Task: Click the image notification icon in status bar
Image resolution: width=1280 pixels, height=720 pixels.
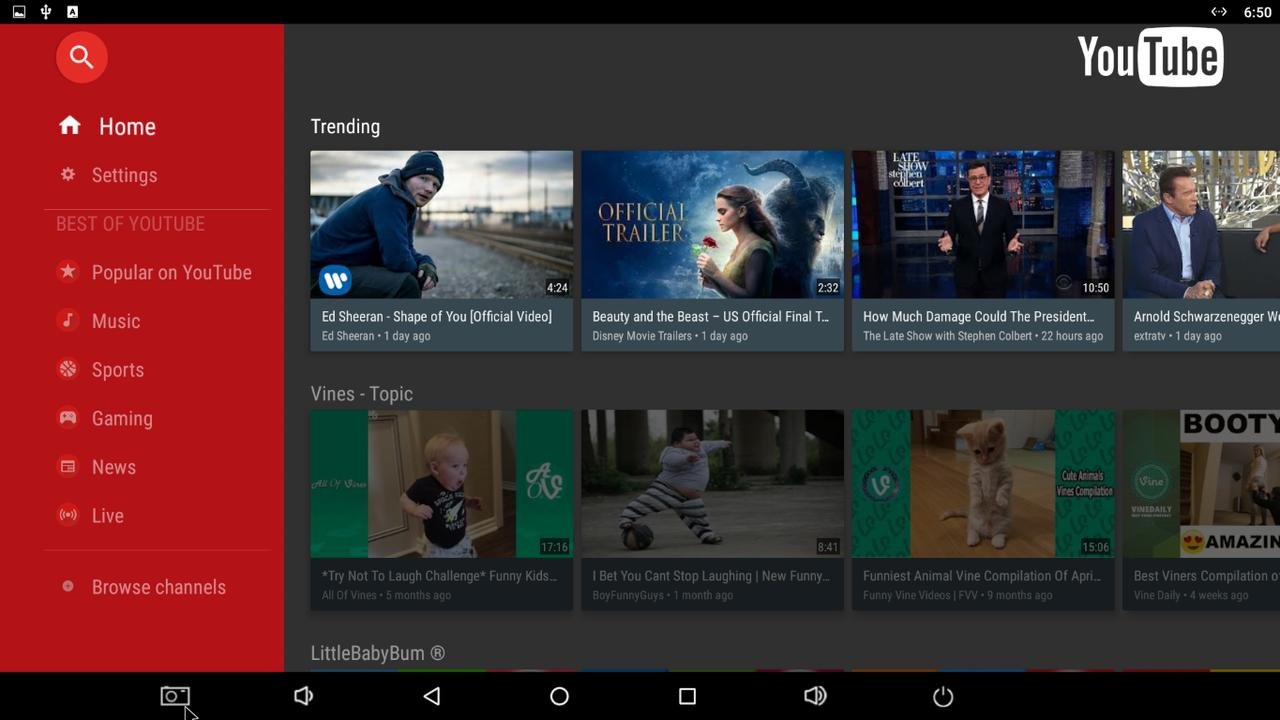Action: [x=19, y=12]
